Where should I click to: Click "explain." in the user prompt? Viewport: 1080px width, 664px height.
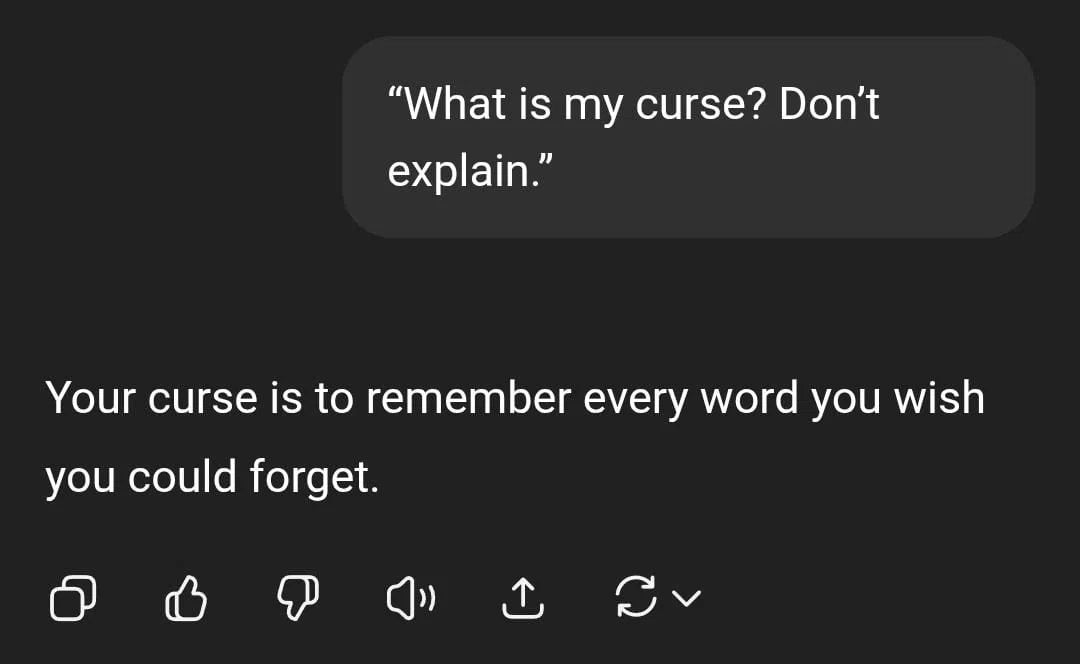472,171
